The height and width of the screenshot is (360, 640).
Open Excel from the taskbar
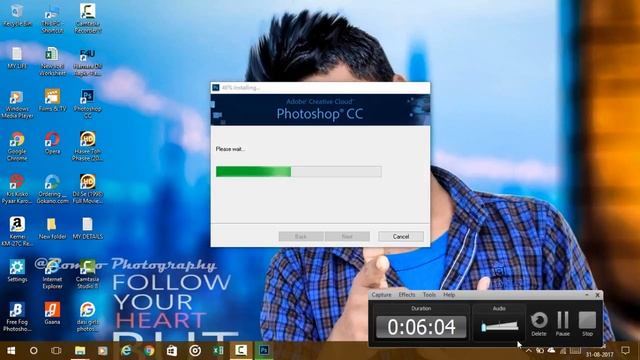[x=218, y=351]
